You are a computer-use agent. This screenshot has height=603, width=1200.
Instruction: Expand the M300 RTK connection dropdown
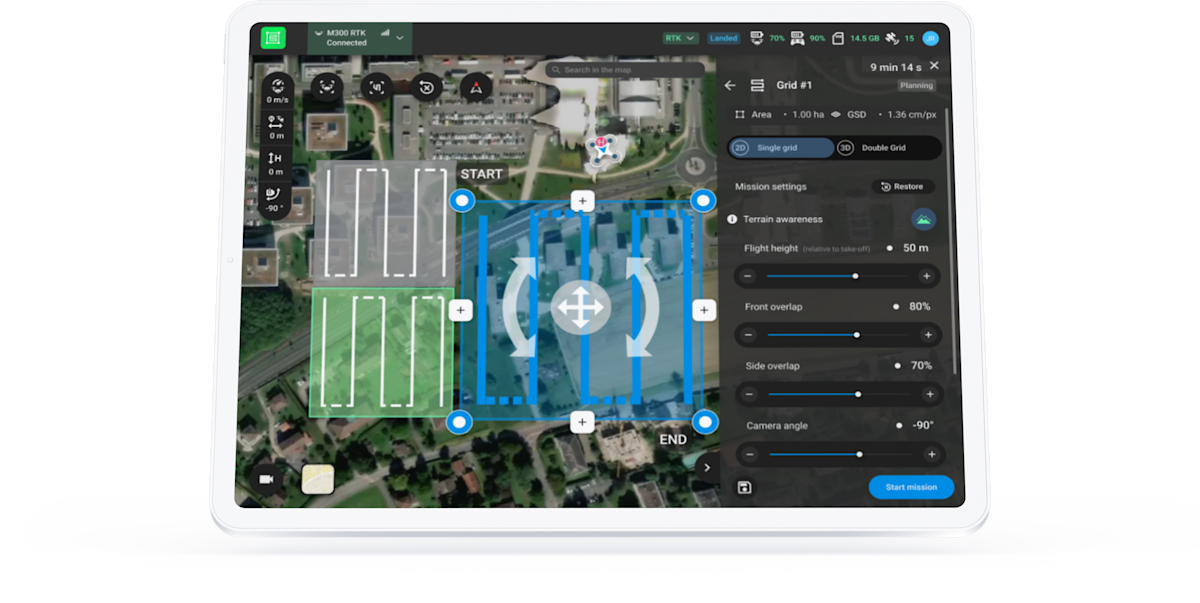[398, 38]
